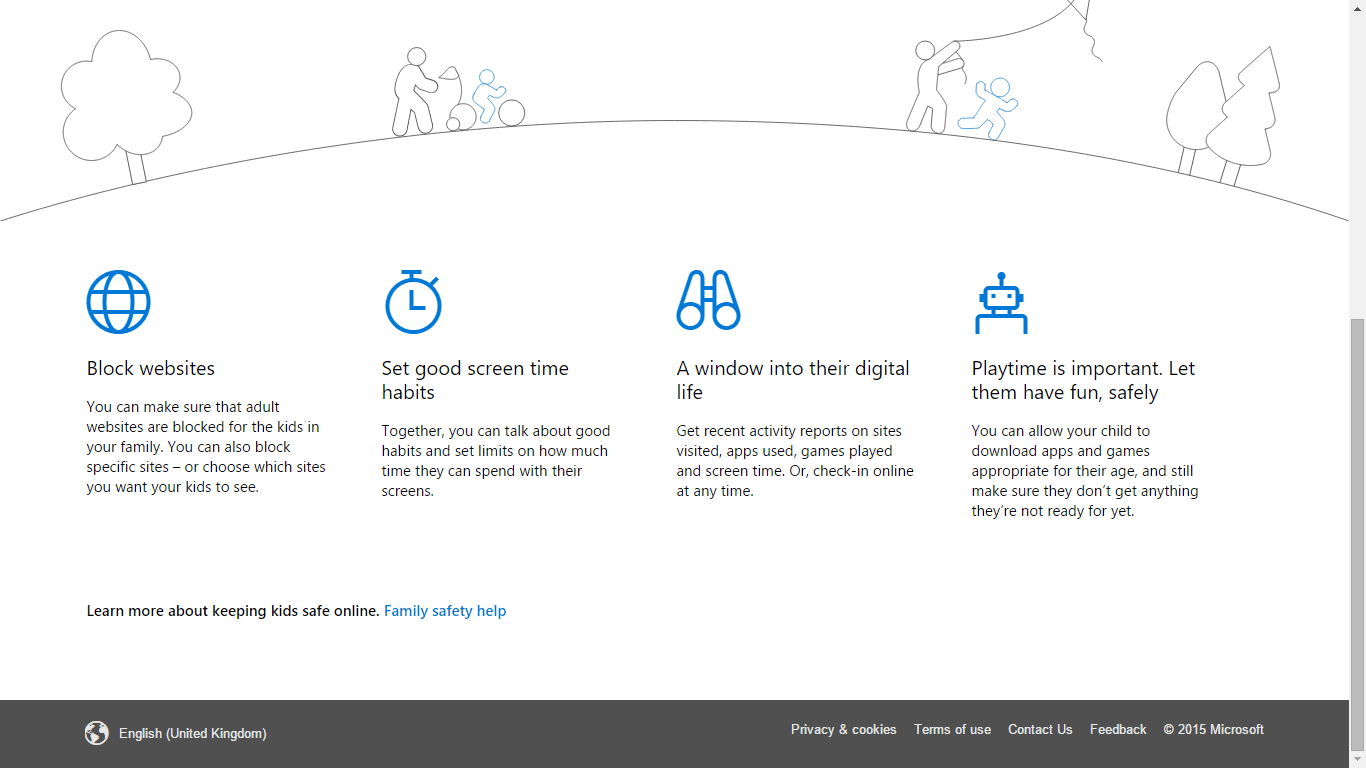Click the binoculars icon
Image resolution: width=1366 pixels, height=768 pixels.
click(708, 300)
